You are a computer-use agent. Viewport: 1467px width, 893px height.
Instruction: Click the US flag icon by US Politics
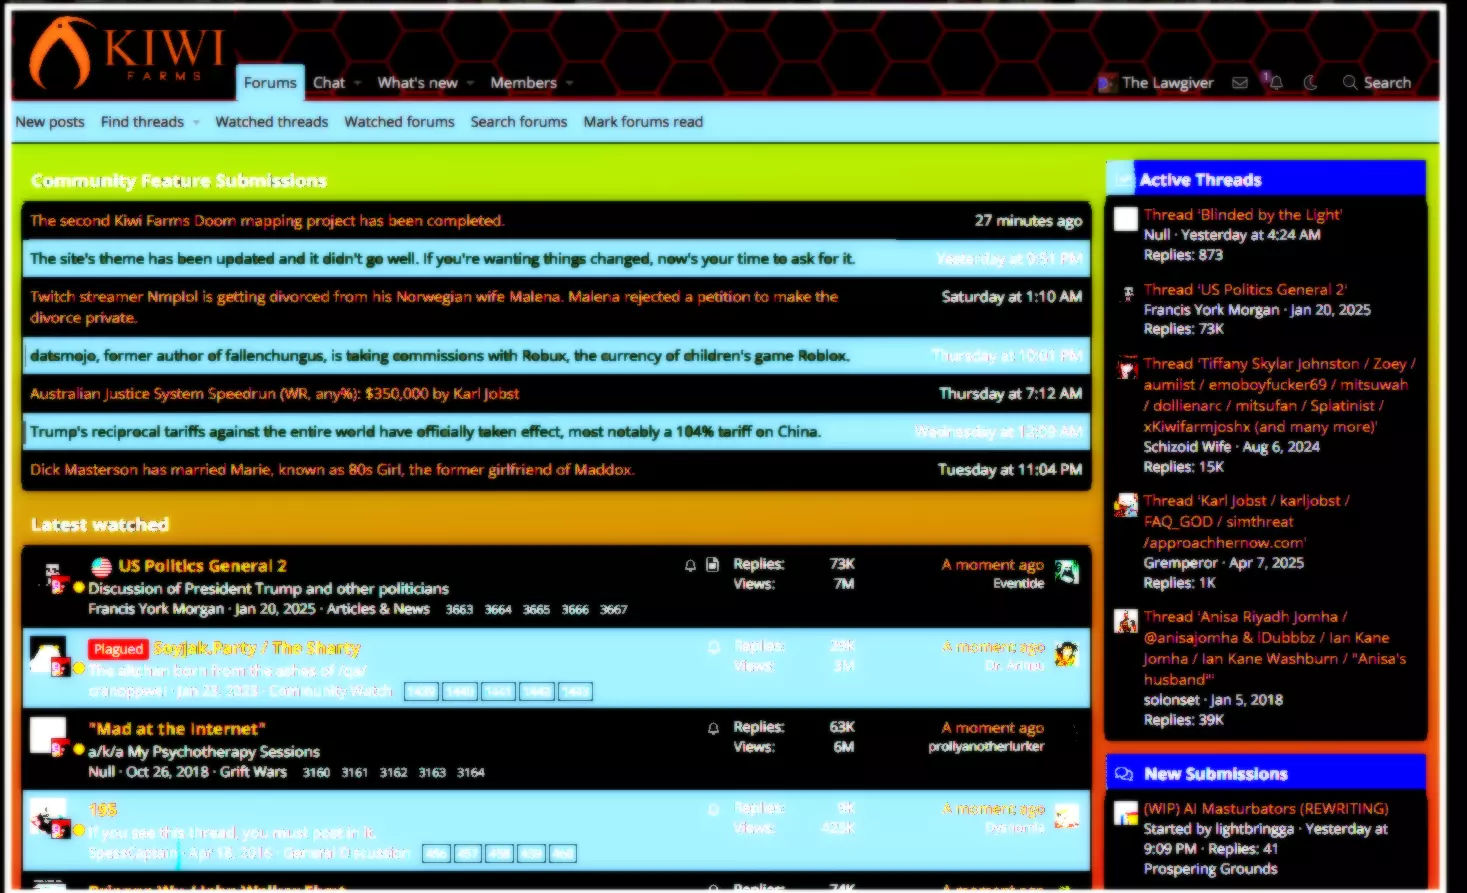coord(101,567)
